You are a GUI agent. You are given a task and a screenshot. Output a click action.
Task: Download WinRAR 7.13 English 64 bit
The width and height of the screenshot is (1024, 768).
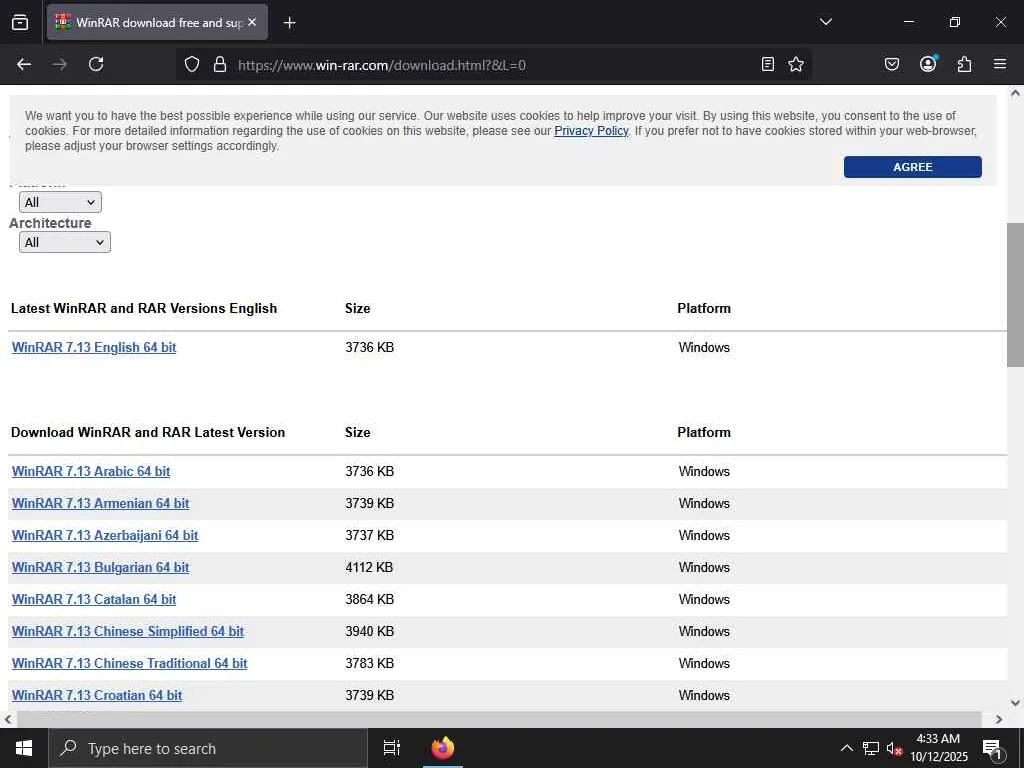point(94,347)
